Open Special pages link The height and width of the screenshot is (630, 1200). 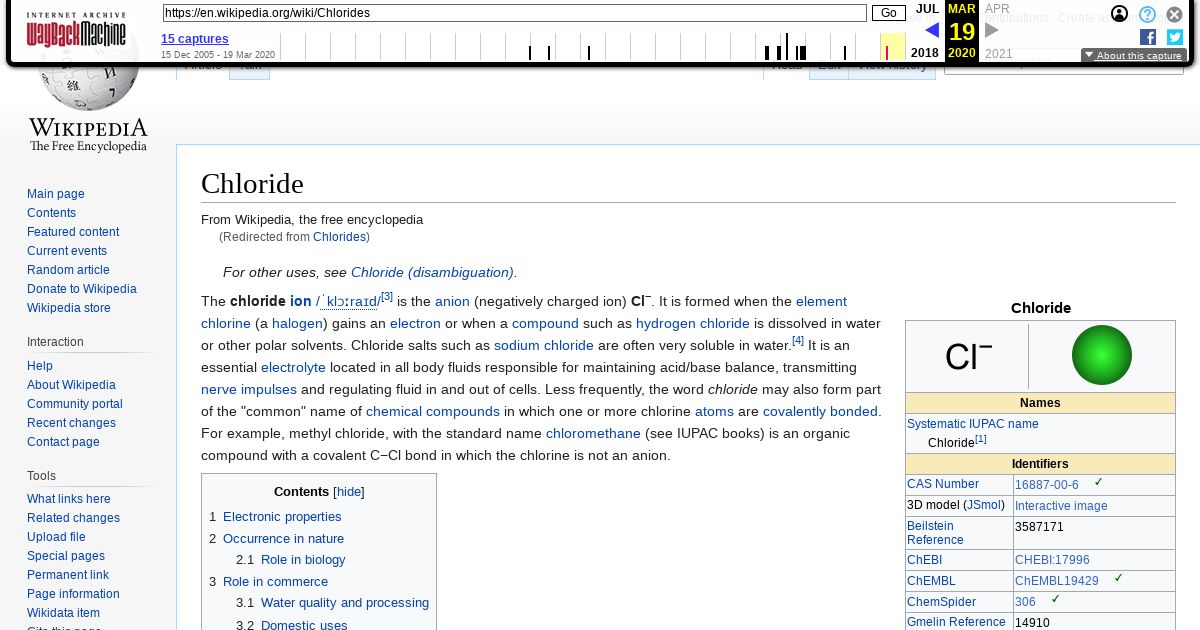point(66,556)
